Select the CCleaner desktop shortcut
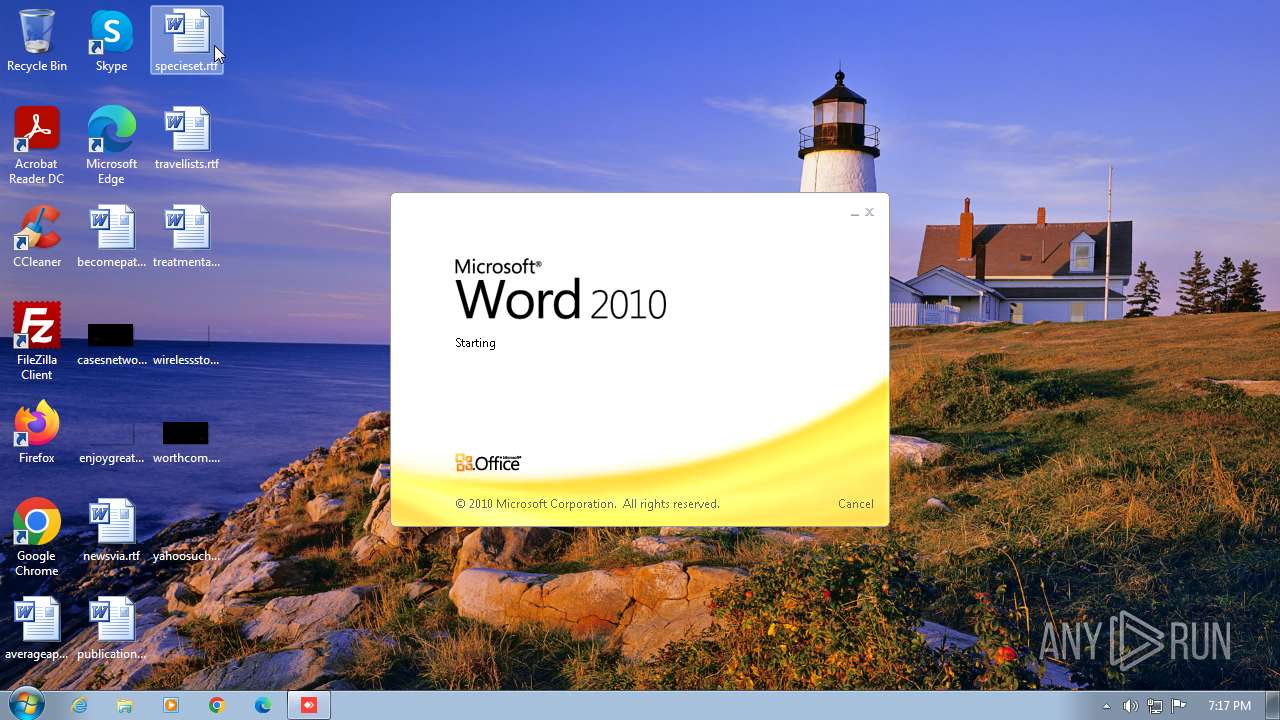This screenshot has width=1280, height=720. pos(37,236)
